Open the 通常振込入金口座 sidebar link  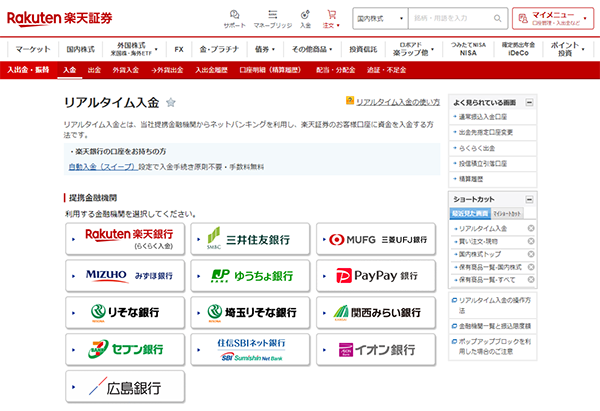[x=483, y=117]
